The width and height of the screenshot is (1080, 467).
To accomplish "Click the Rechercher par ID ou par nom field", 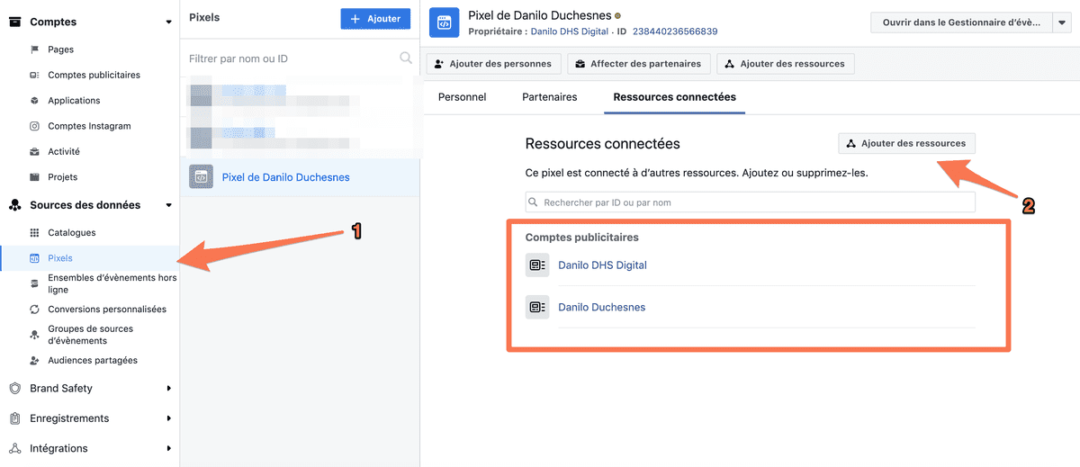I will (x=750, y=202).
